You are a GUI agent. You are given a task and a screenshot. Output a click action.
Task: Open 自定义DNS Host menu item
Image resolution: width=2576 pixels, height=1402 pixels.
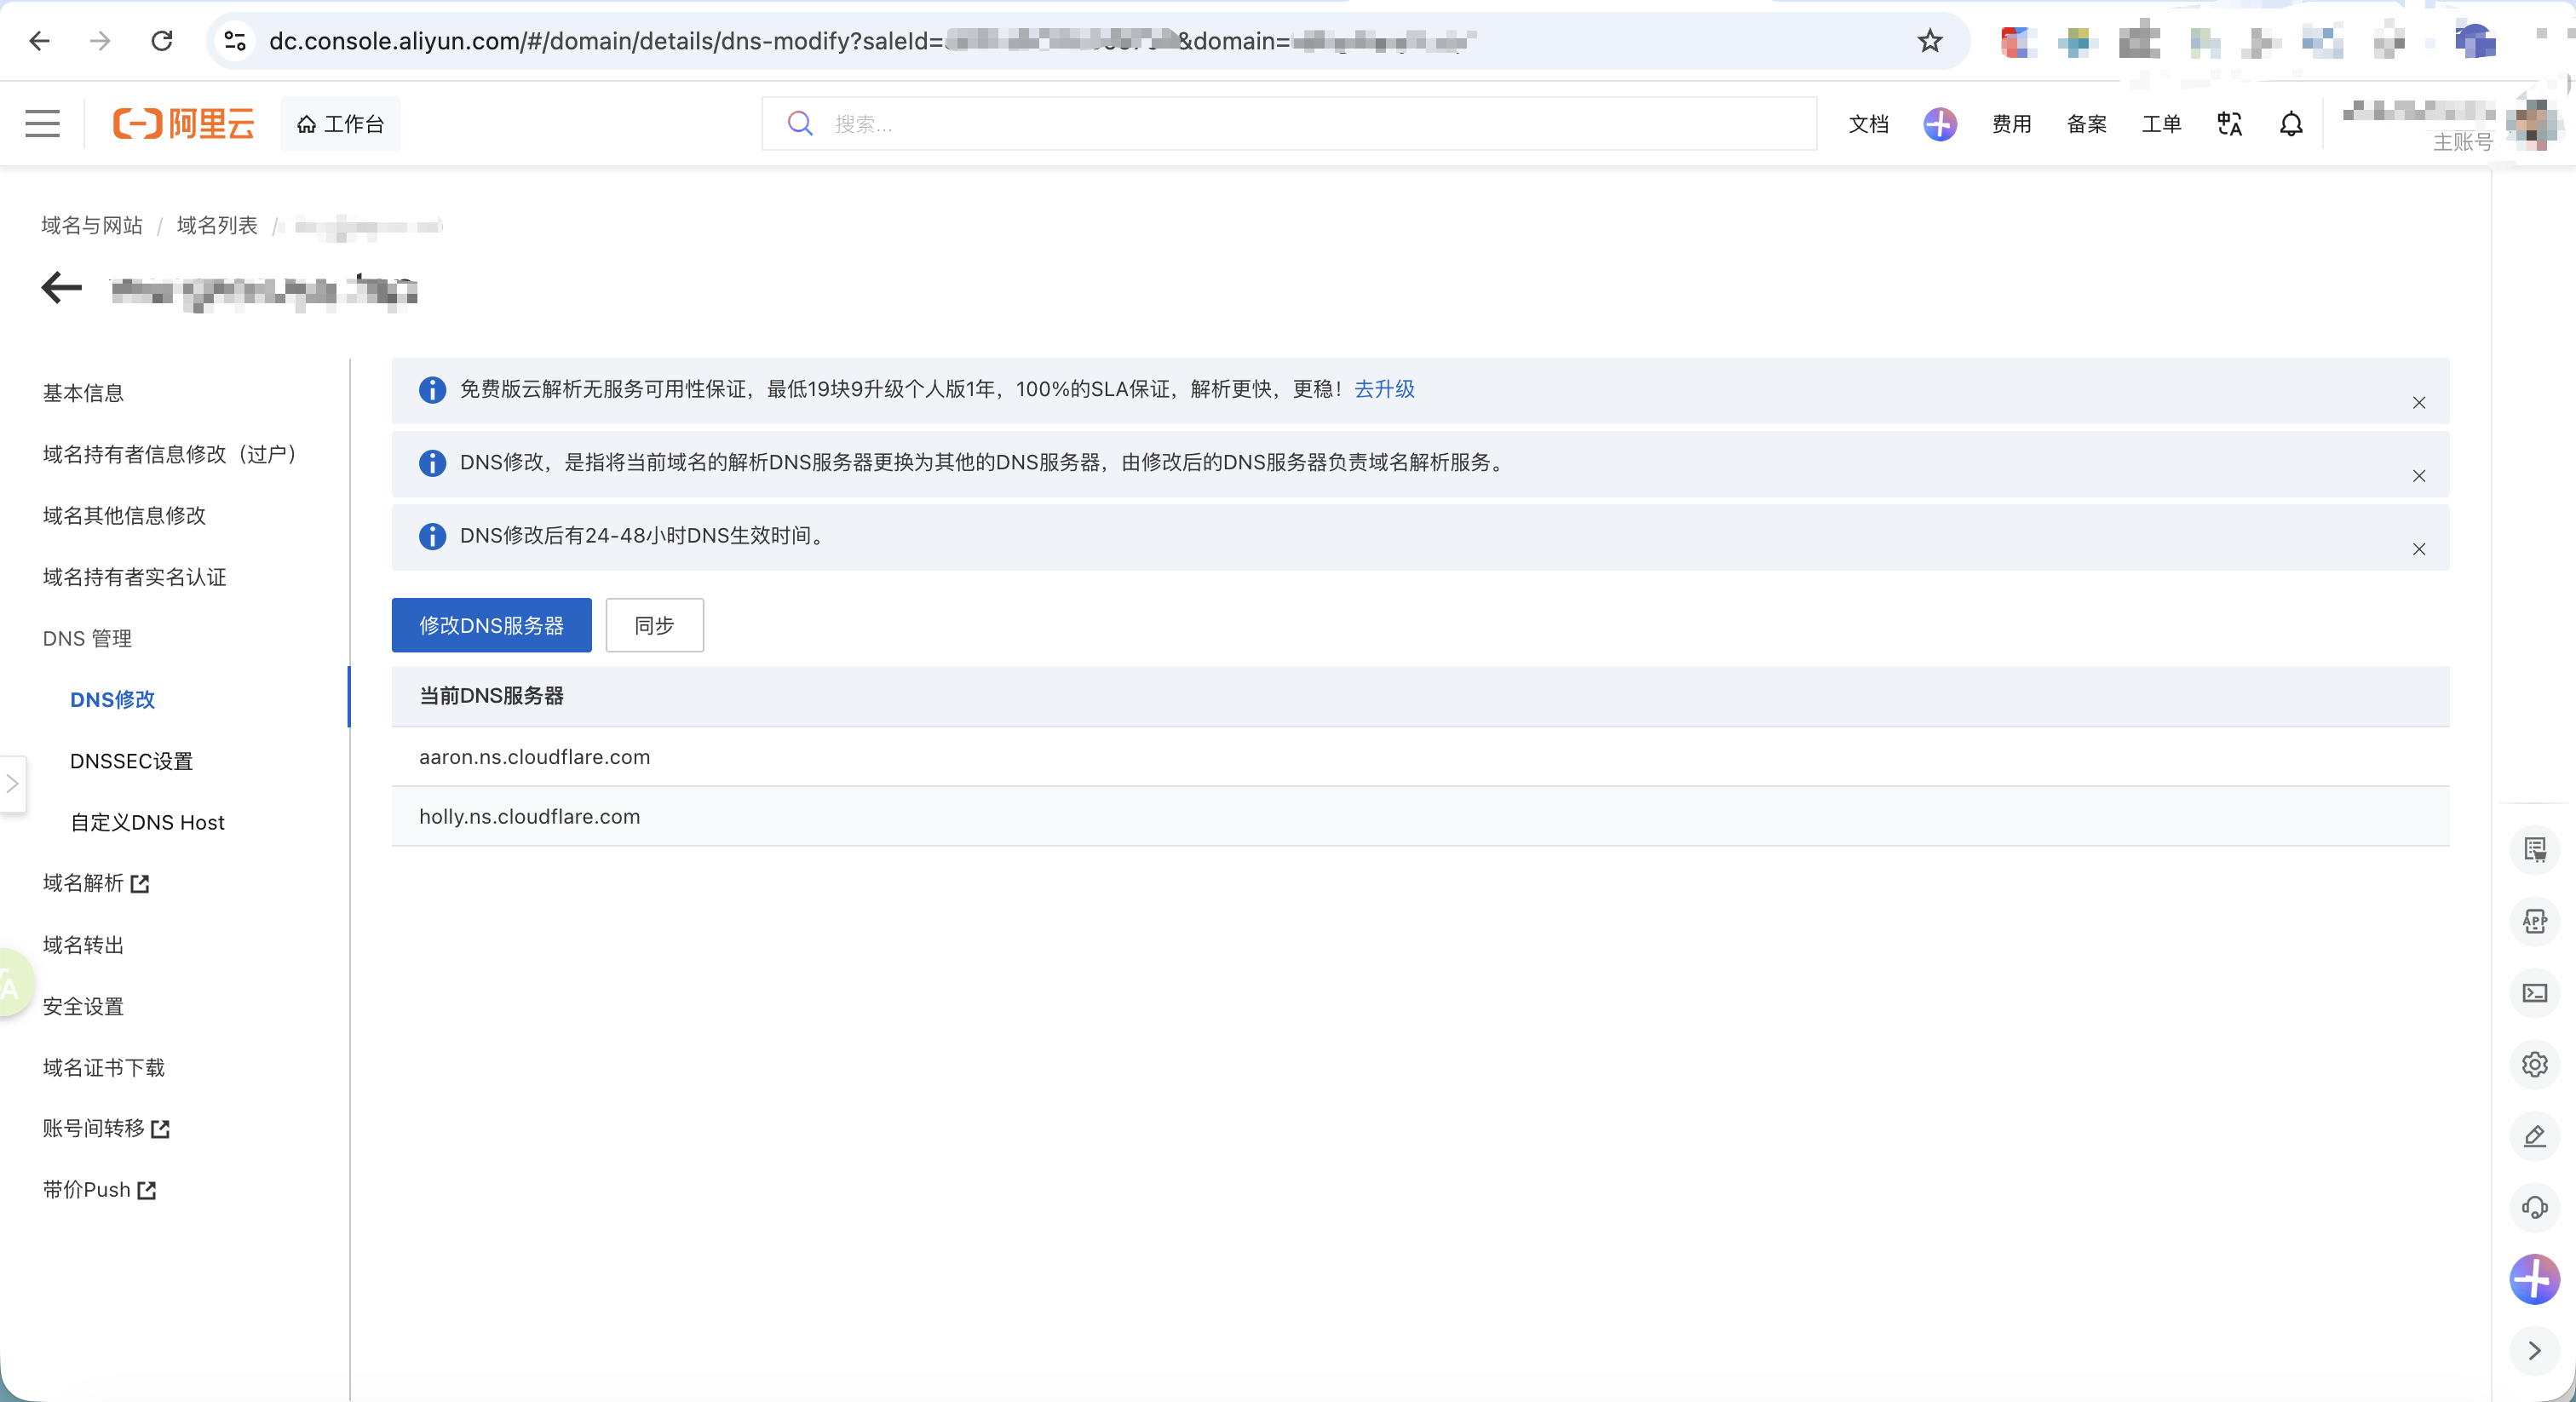[x=147, y=822]
